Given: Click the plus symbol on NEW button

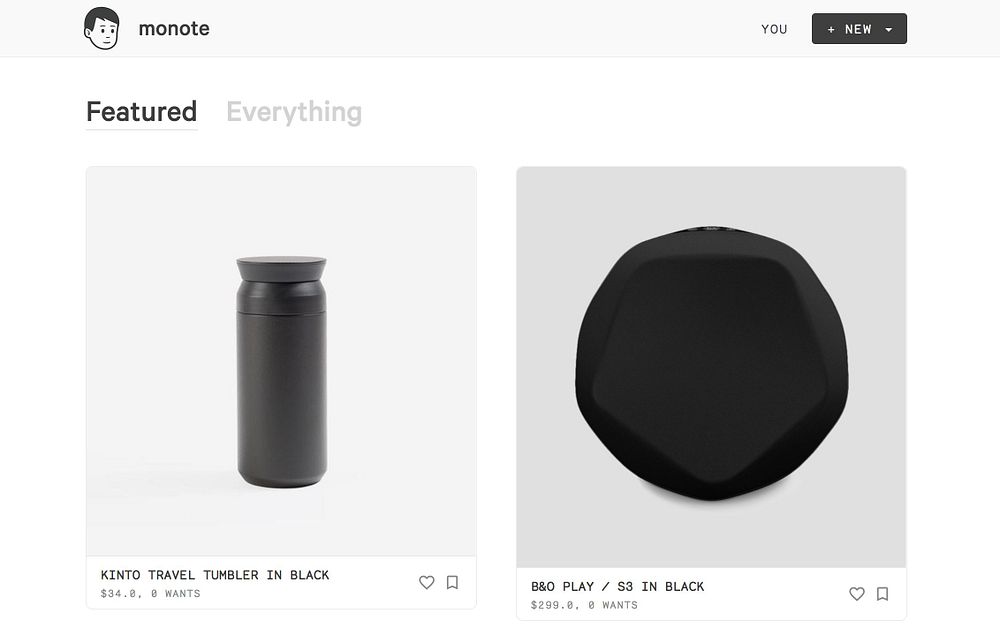Looking at the screenshot, I should (x=831, y=29).
